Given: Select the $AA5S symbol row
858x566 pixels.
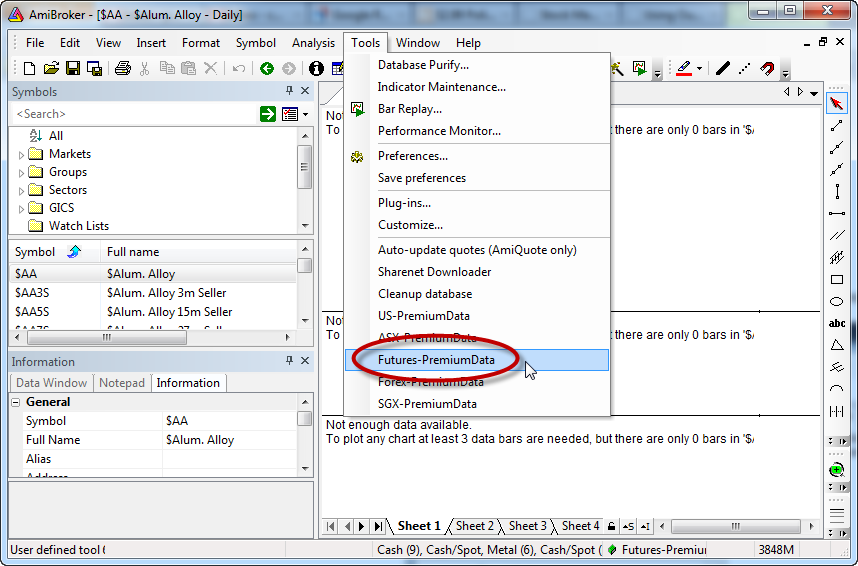Looking at the screenshot, I should pos(153,312).
